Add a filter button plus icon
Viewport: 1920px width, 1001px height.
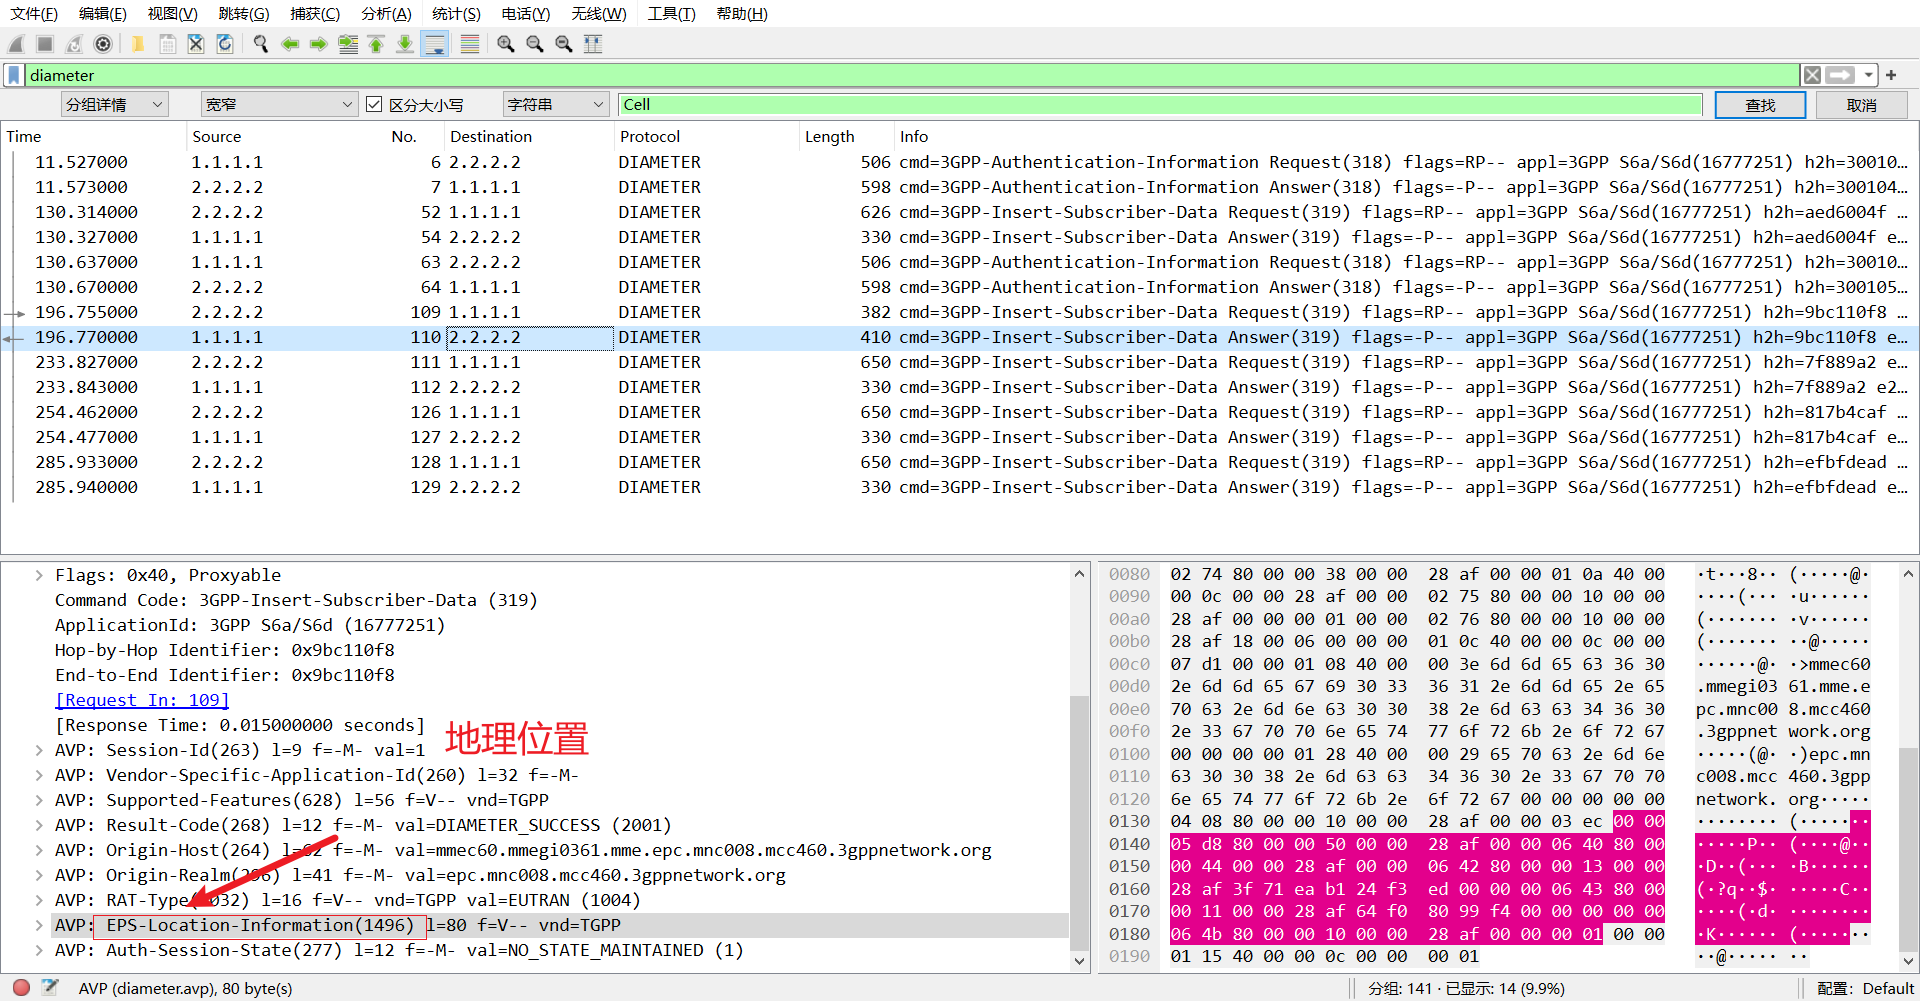point(1891,75)
